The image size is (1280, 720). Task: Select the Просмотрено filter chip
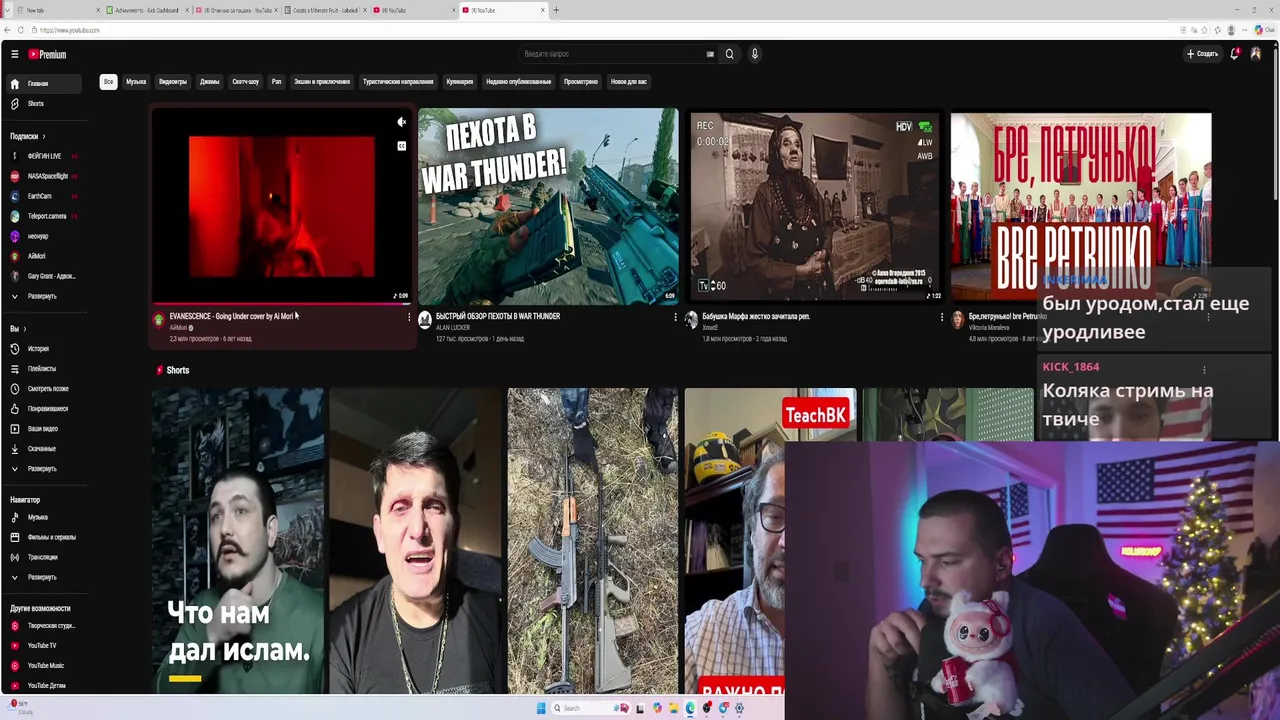[x=581, y=82]
